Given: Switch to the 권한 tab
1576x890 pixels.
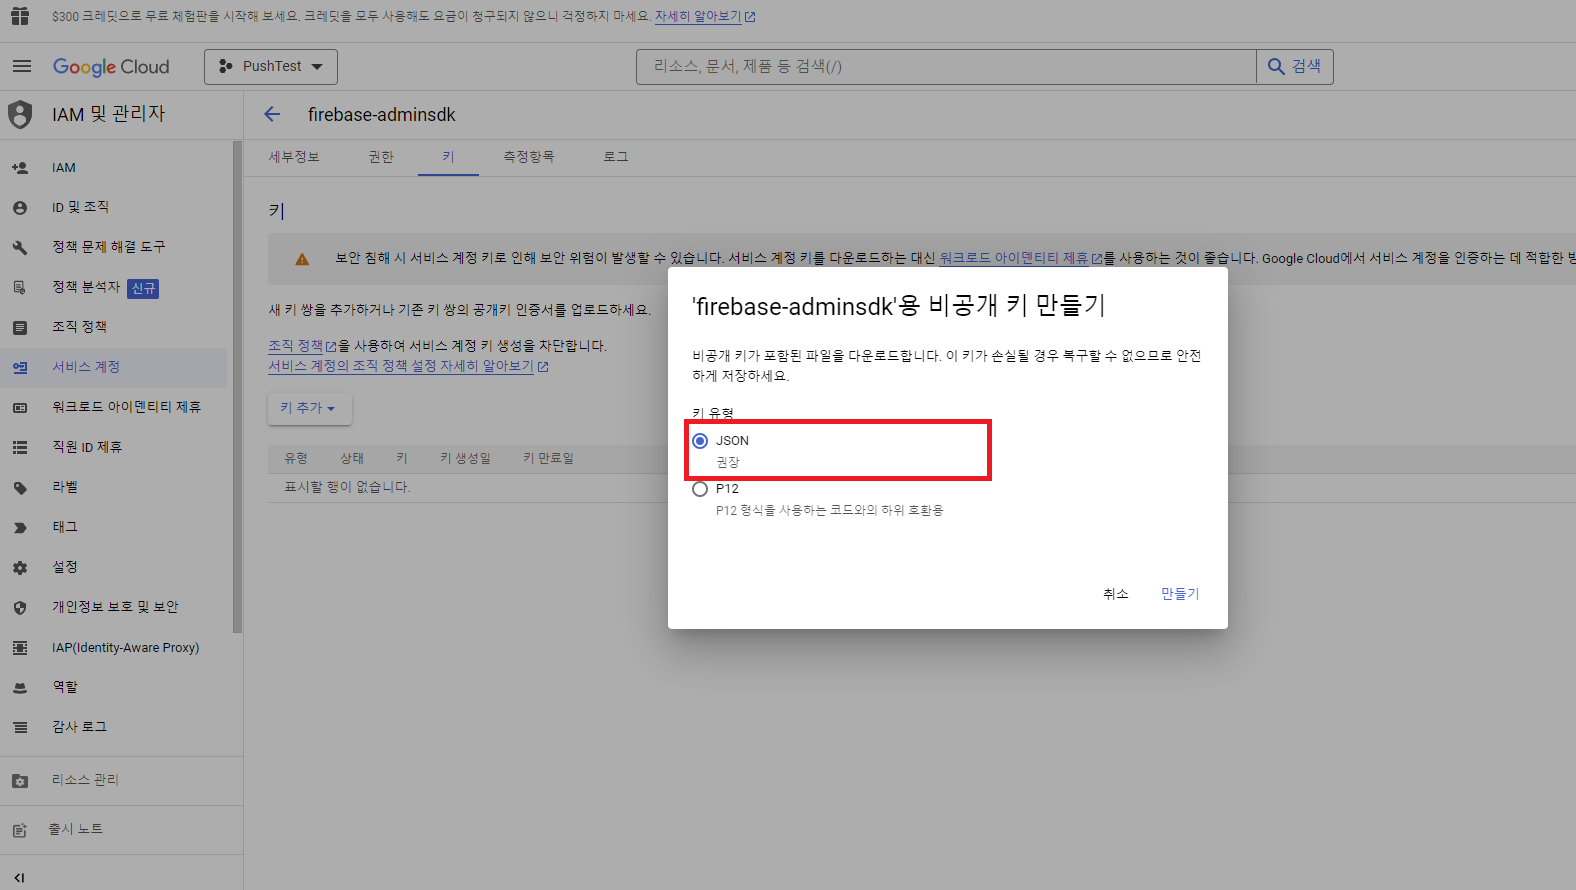Looking at the screenshot, I should pyautogui.click(x=381, y=157).
